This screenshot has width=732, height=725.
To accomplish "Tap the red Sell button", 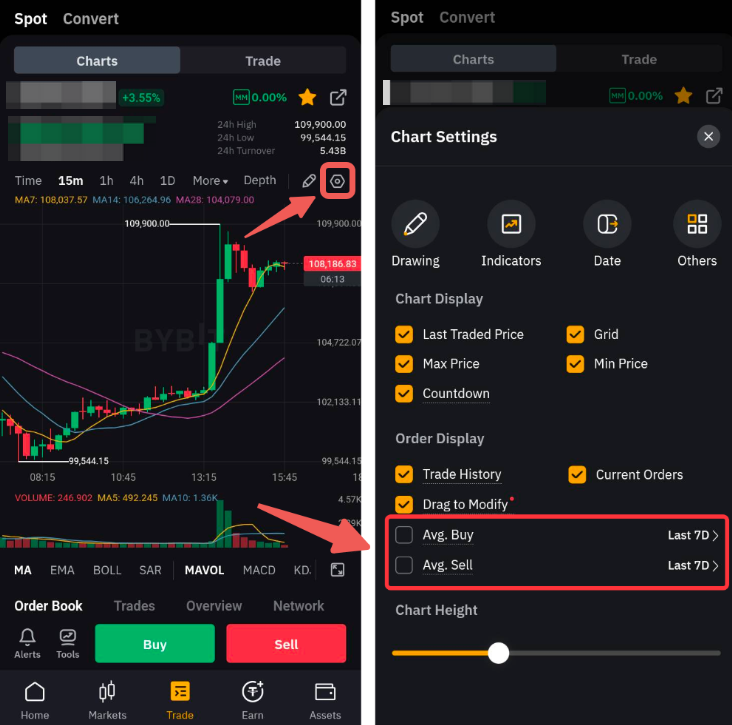I will tap(286, 644).
